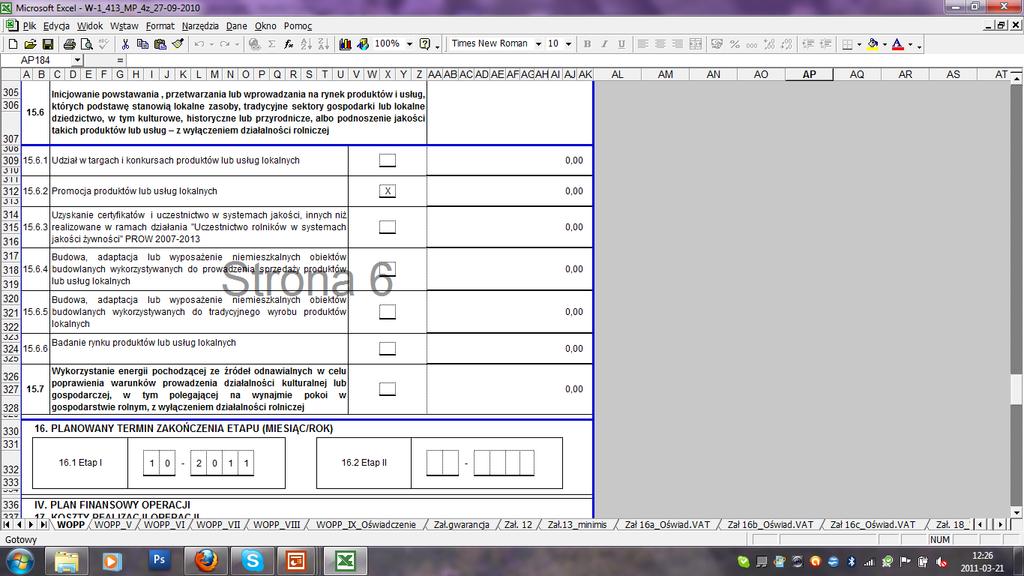The image size is (1024, 576).
Task: Open the font size 10 dropdown
Action: [x=568, y=44]
